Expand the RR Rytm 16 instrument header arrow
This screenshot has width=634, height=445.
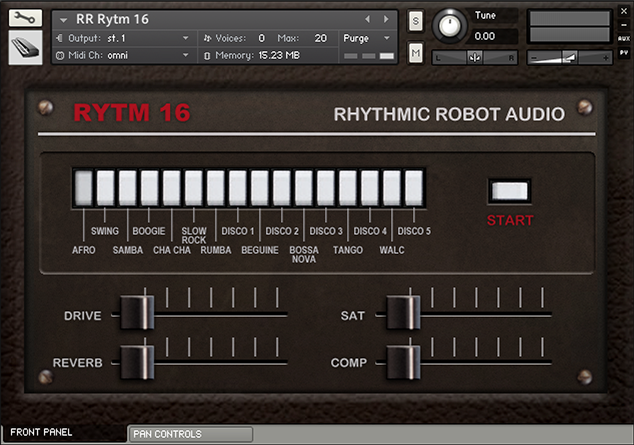63,19
